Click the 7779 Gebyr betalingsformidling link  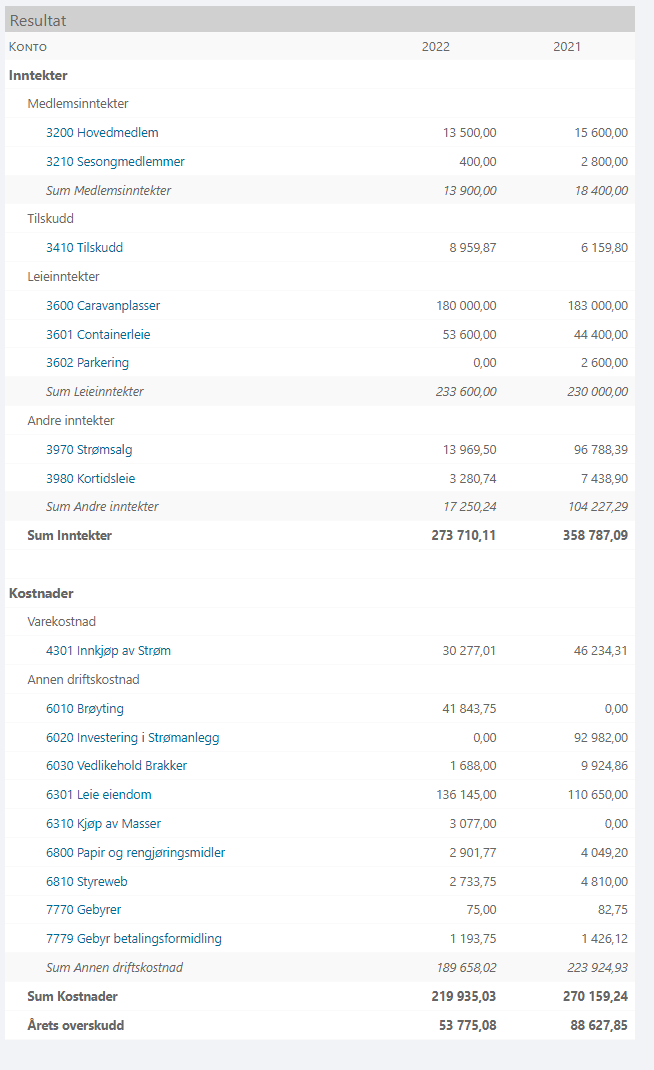coord(134,938)
